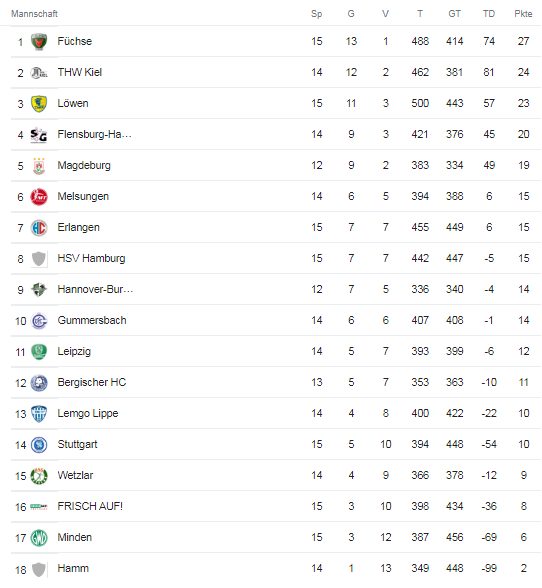
Task: Select the Lemgo Lippe shield logo
Action: tap(39, 414)
